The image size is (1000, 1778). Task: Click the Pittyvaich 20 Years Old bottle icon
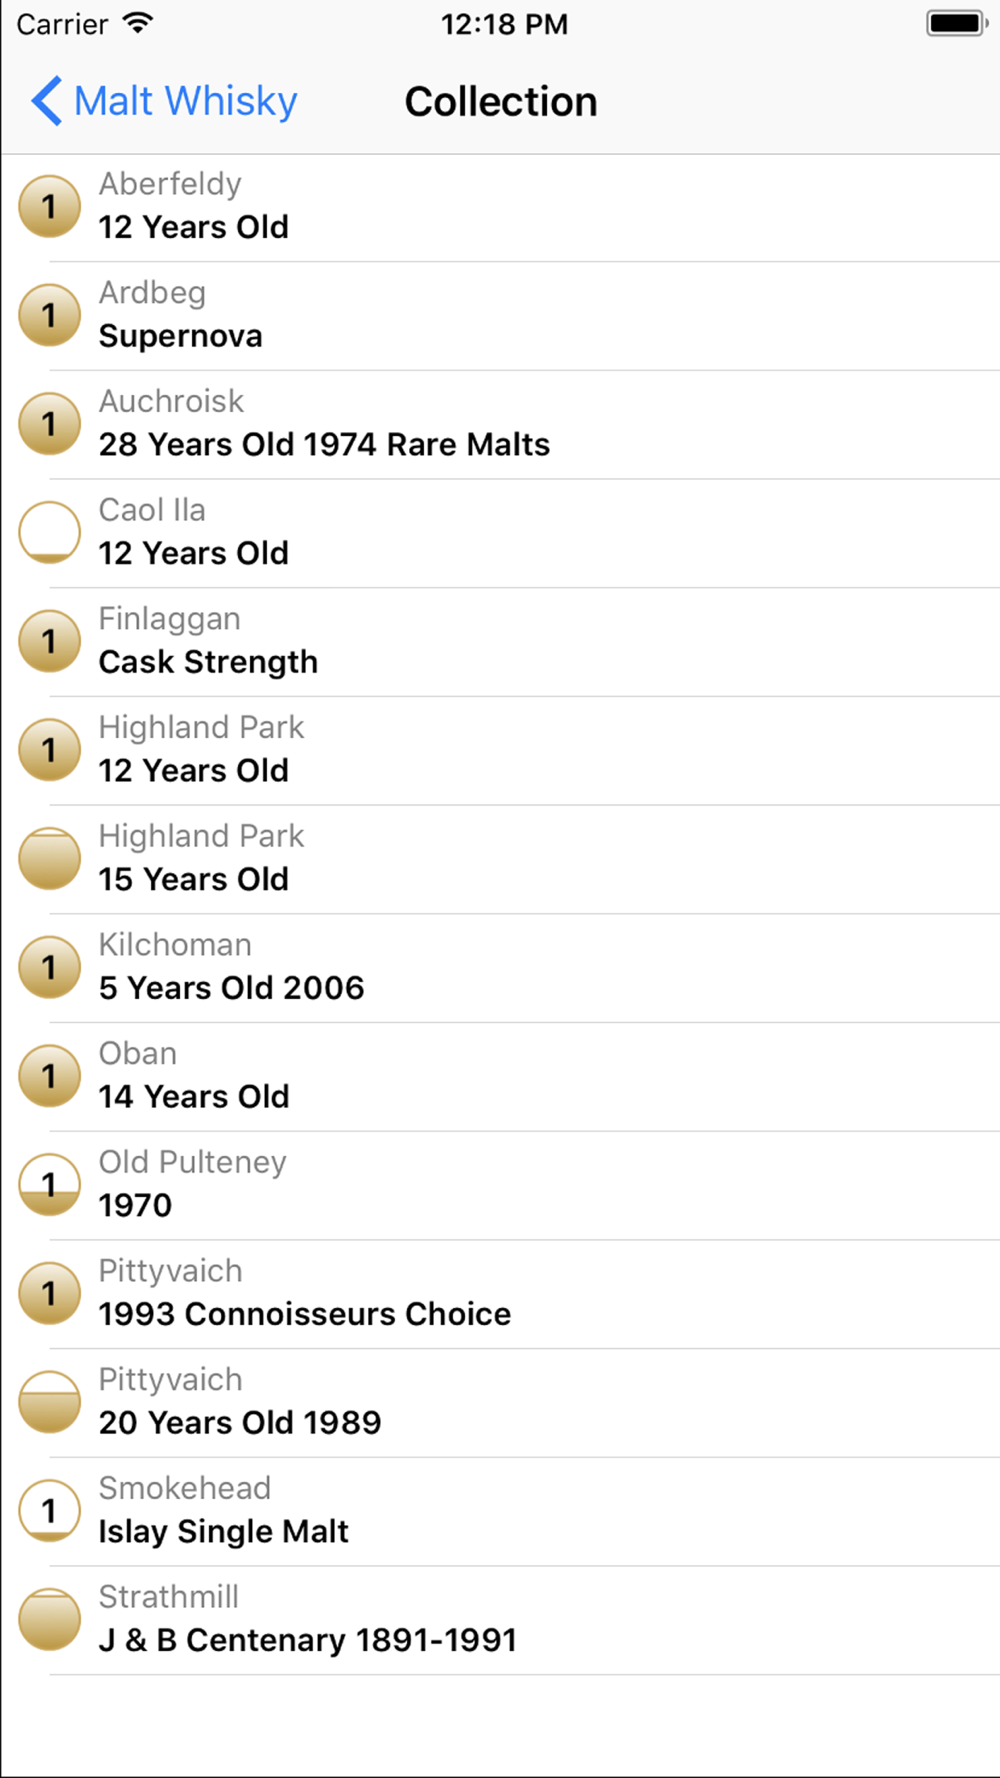coord(49,1402)
